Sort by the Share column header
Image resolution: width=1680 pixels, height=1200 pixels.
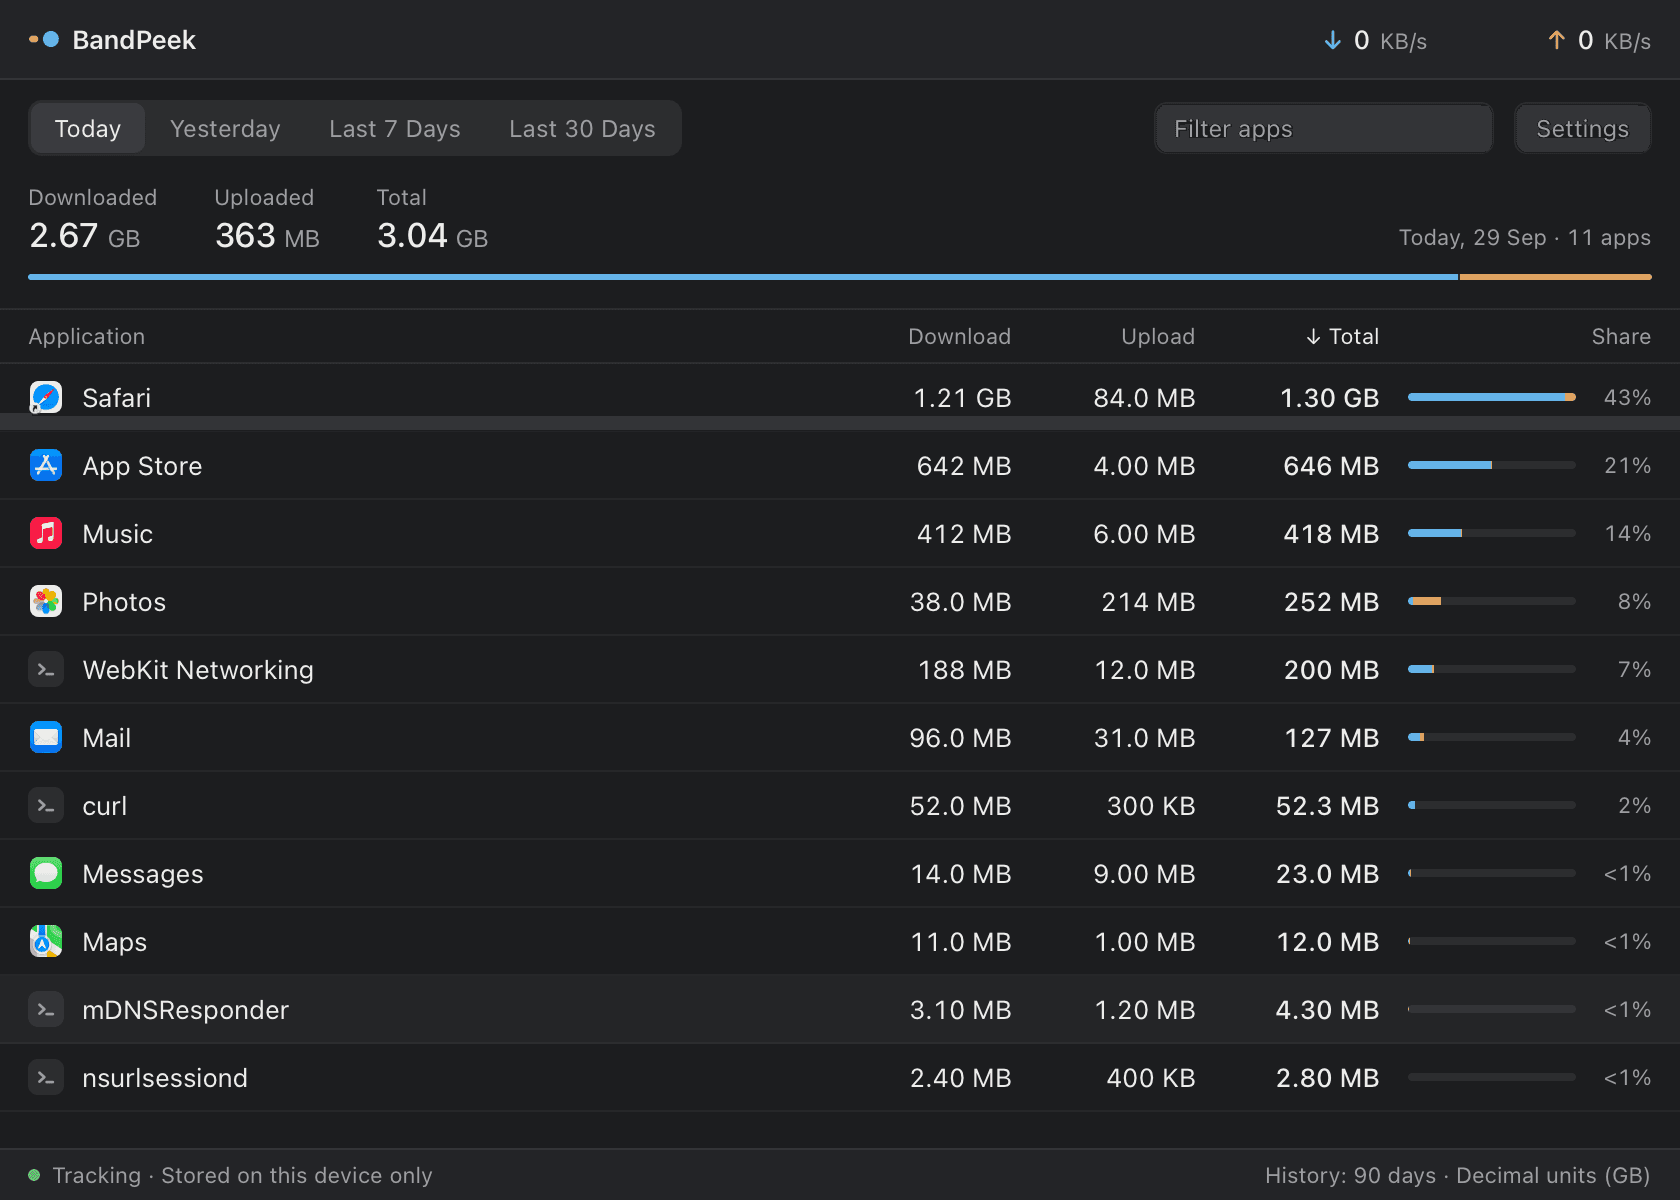(x=1621, y=337)
